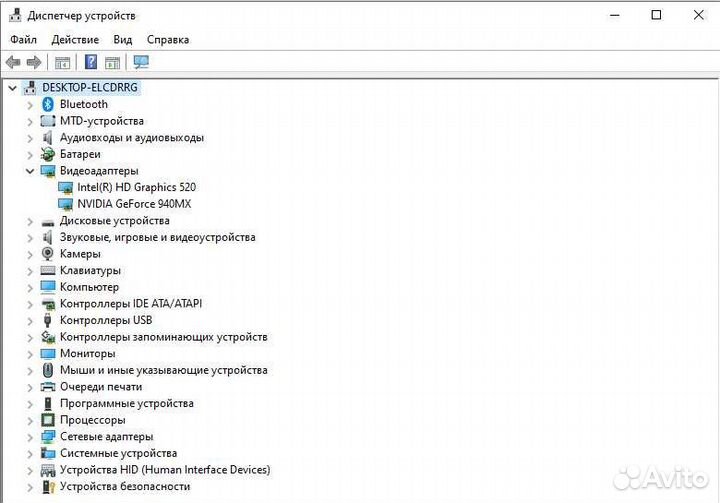Open the Действие menu
The image size is (720, 503).
75,40
